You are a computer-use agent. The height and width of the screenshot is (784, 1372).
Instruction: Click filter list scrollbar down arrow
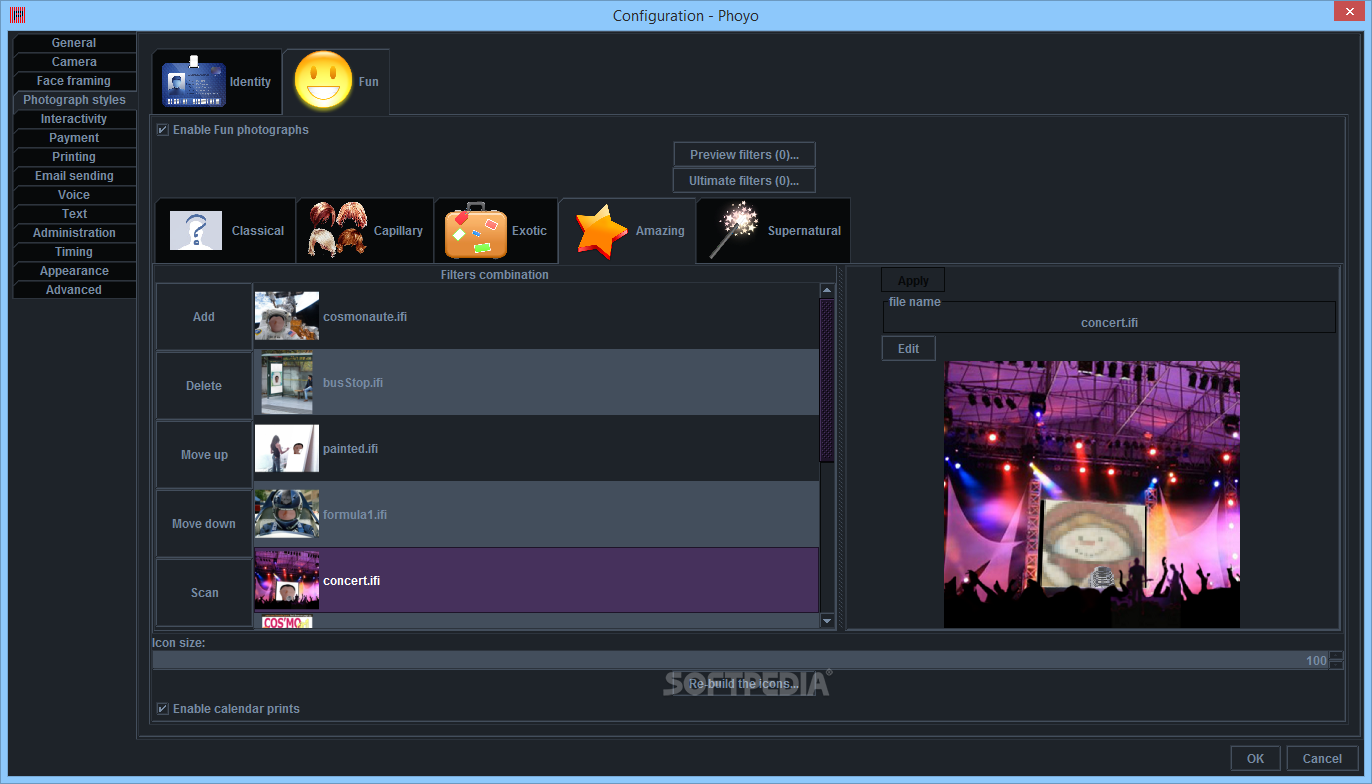pyautogui.click(x=827, y=621)
